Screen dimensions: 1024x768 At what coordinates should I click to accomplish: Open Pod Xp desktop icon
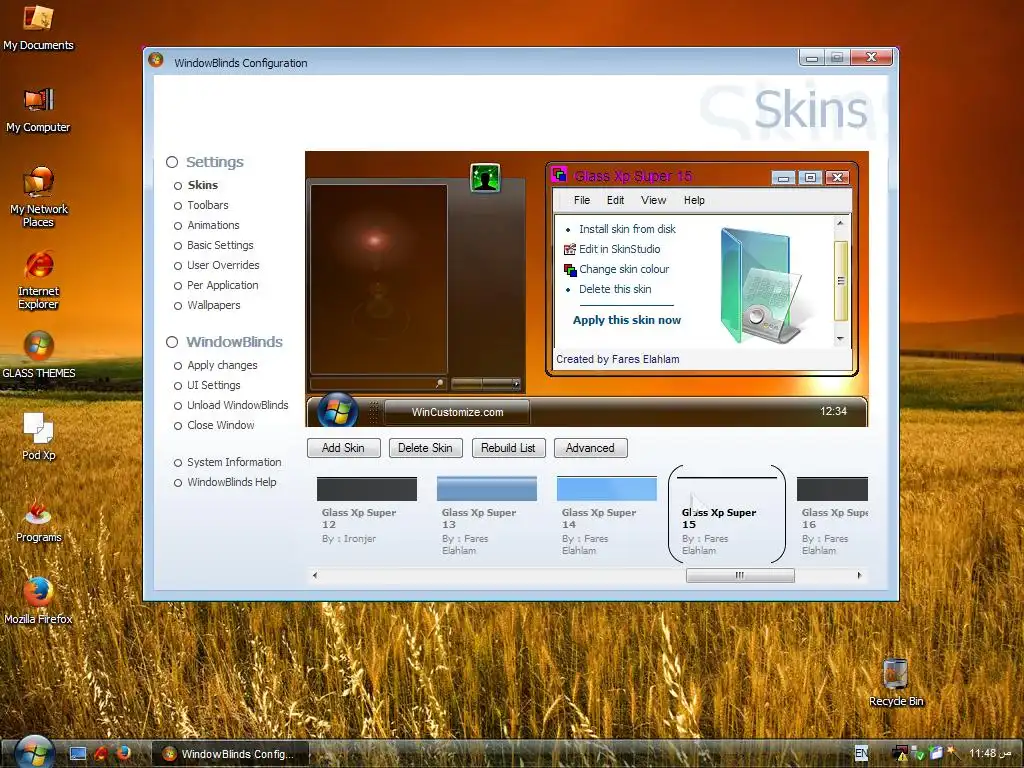(x=39, y=436)
